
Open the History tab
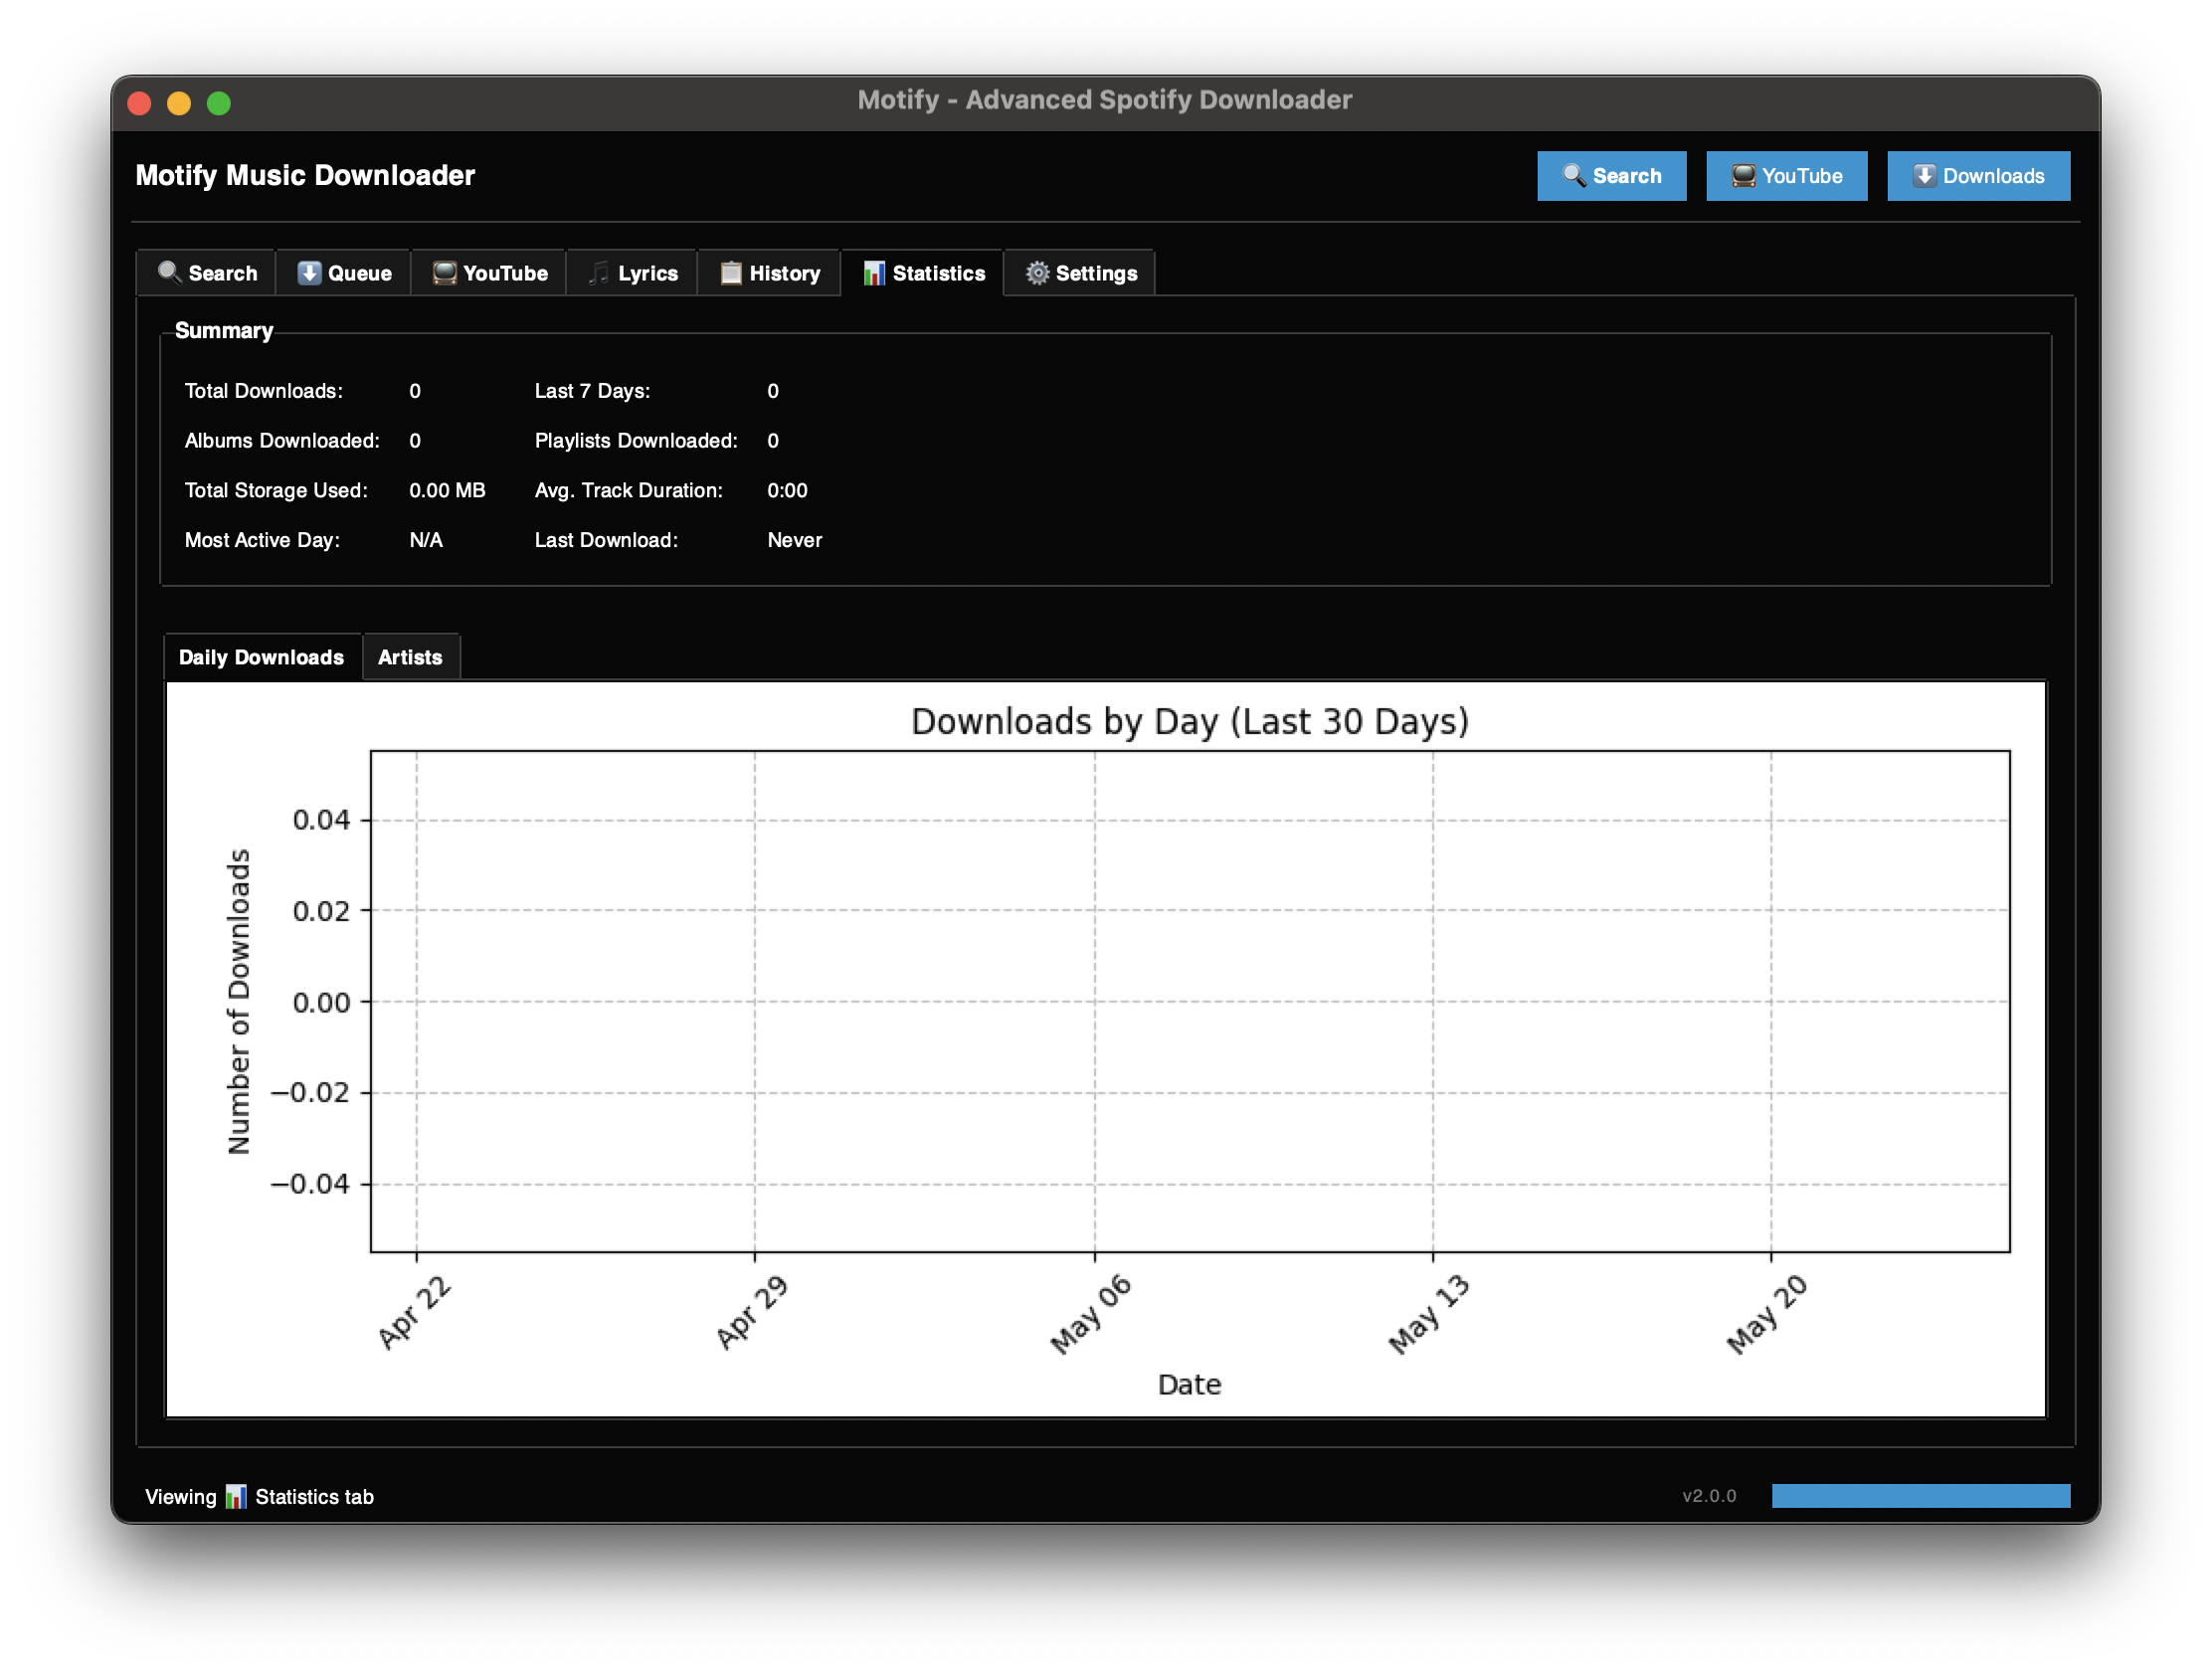770,273
